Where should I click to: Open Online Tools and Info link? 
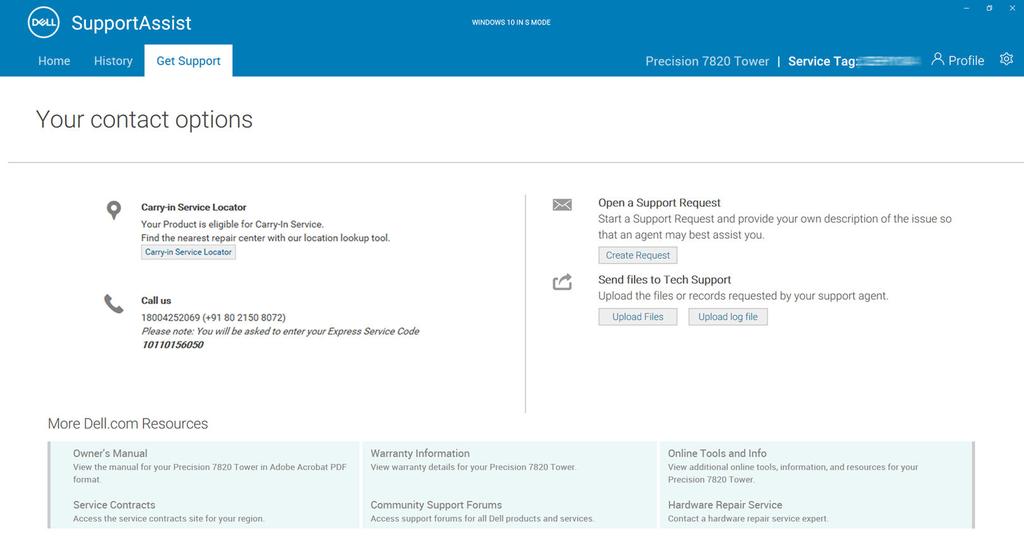coord(717,453)
